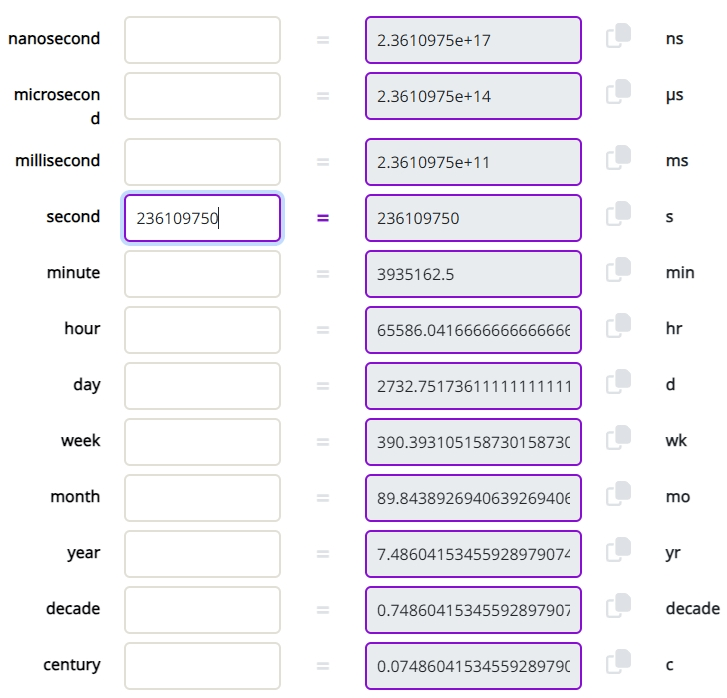Copy the year result value
The width and height of the screenshot is (727, 698).
pos(619,549)
